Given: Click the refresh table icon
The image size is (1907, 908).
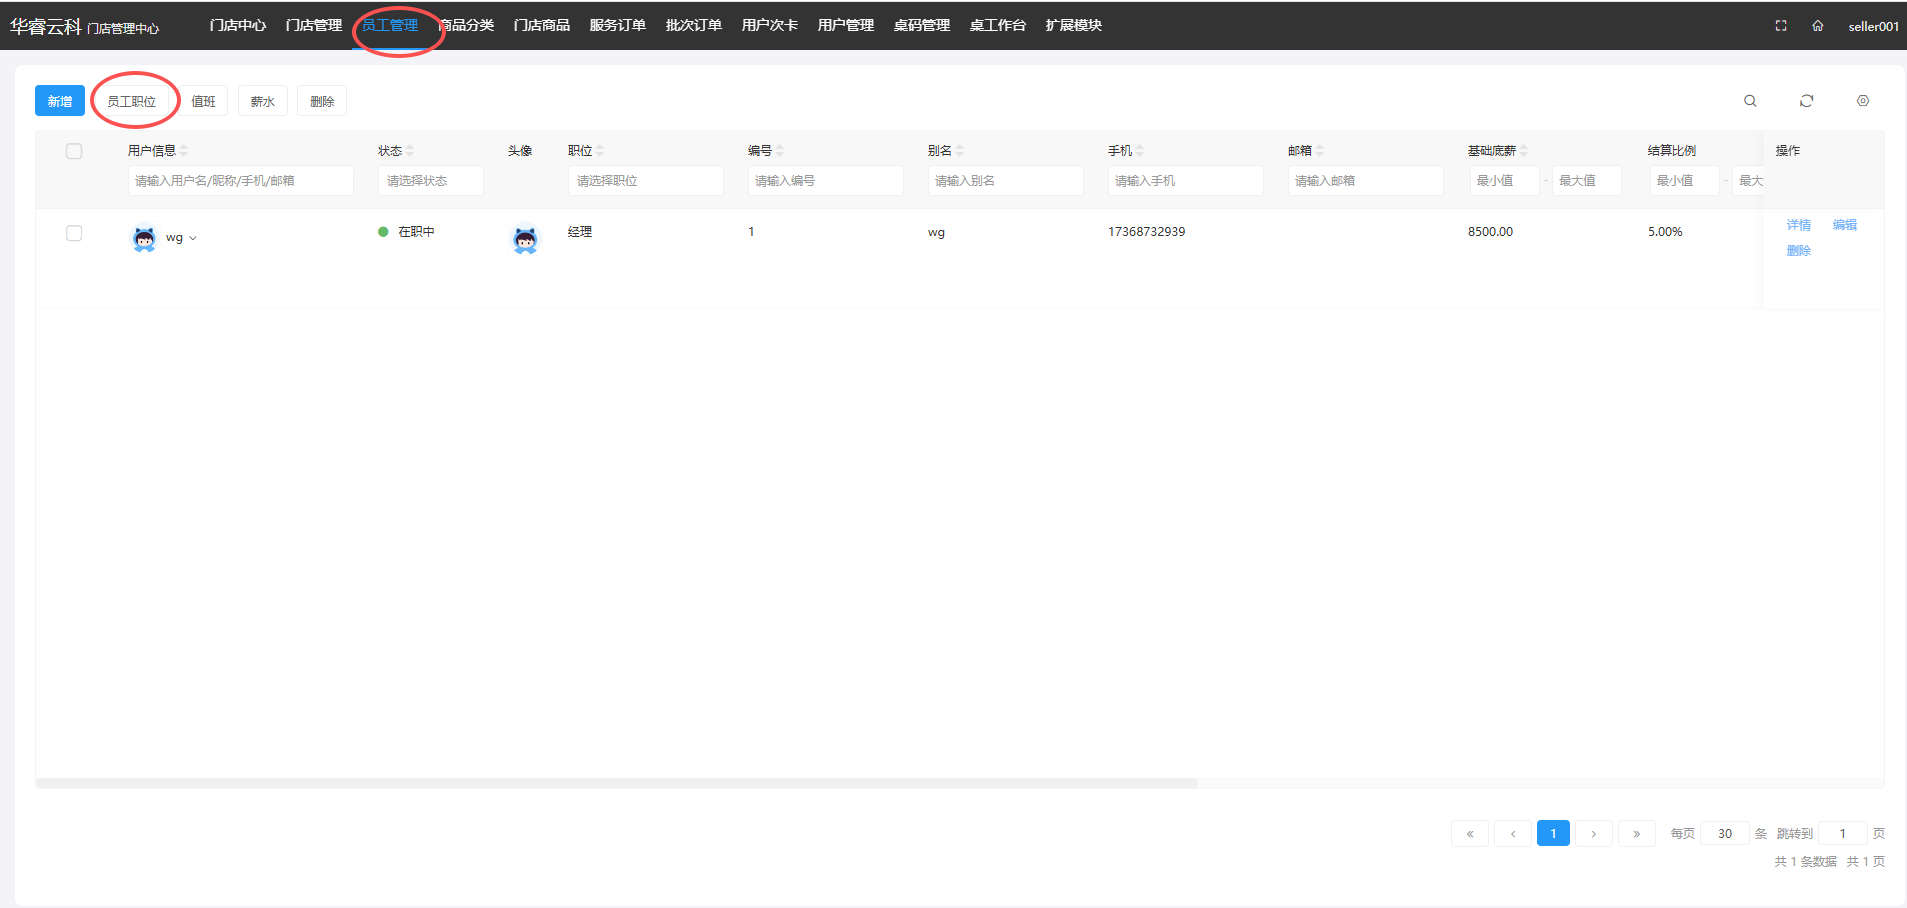Looking at the screenshot, I should 1806,101.
